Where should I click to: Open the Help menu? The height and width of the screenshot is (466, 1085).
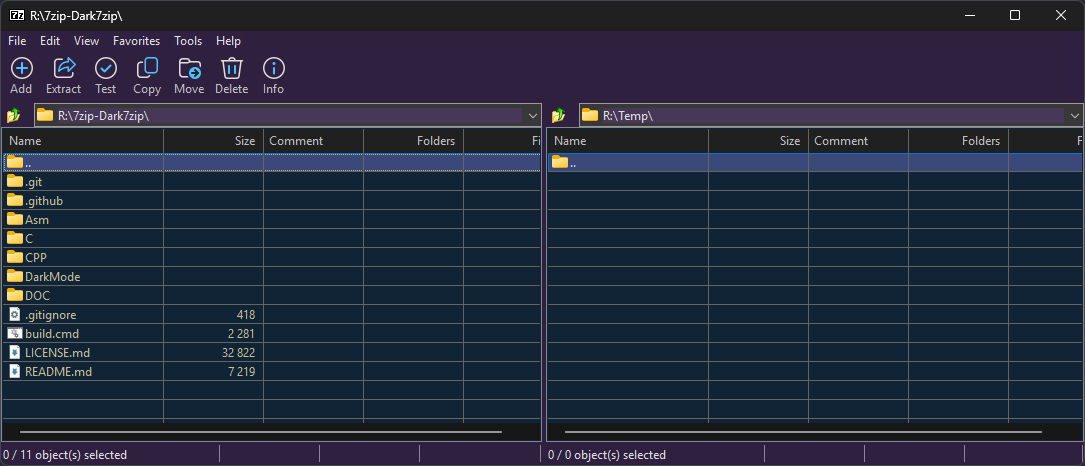(228, 41)
